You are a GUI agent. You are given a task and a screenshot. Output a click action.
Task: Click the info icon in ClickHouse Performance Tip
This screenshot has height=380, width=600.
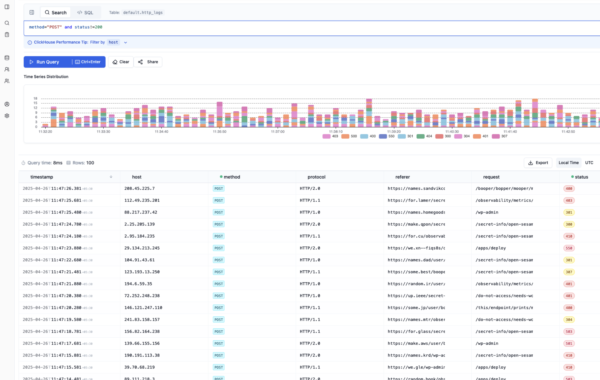(x=29, y=42)
